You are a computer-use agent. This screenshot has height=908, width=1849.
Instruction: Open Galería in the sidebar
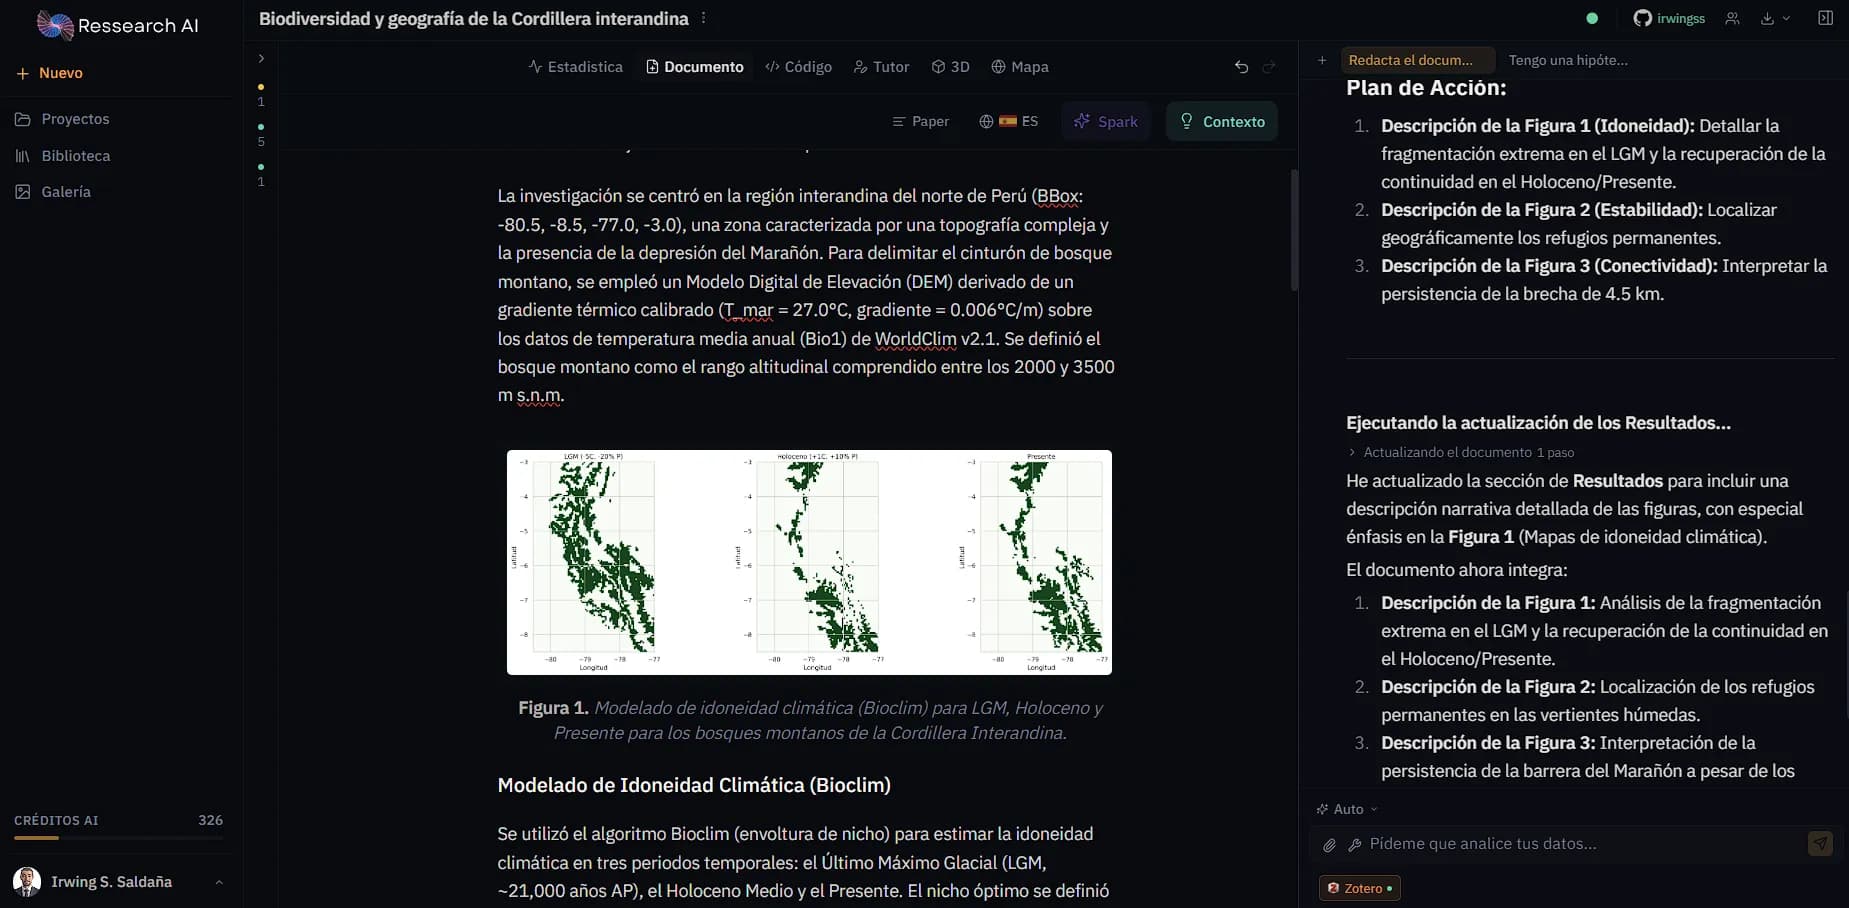[x=53, y=192]
